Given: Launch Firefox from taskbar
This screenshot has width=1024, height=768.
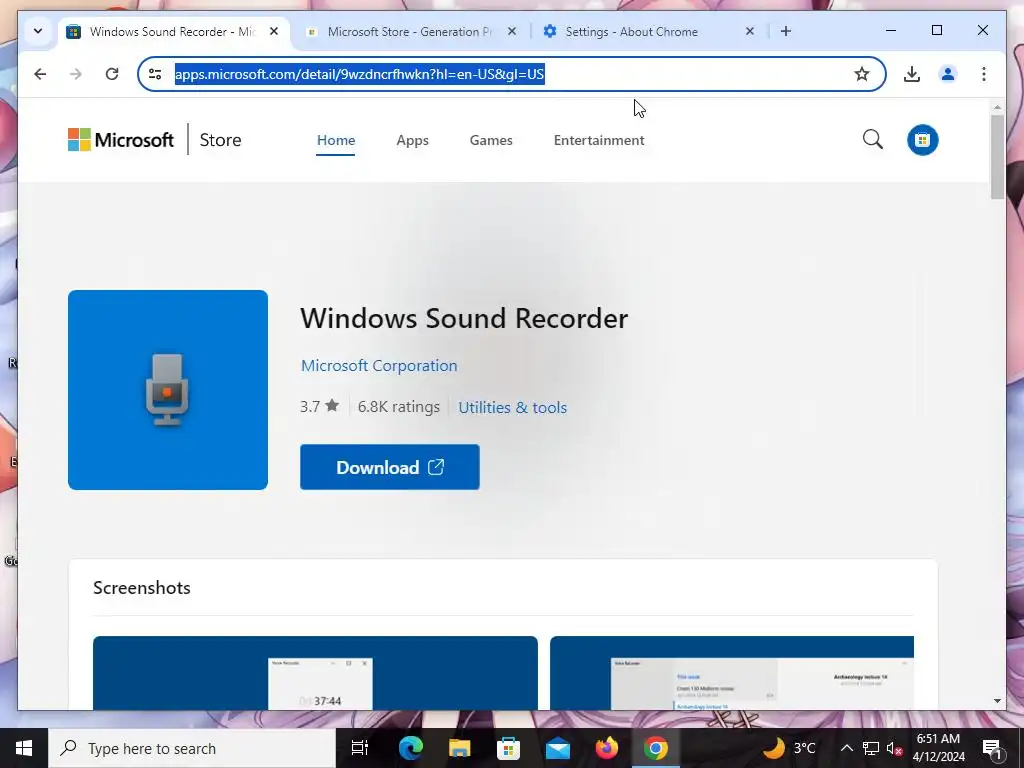Looking at the screenshot, I should click(607, 748).
